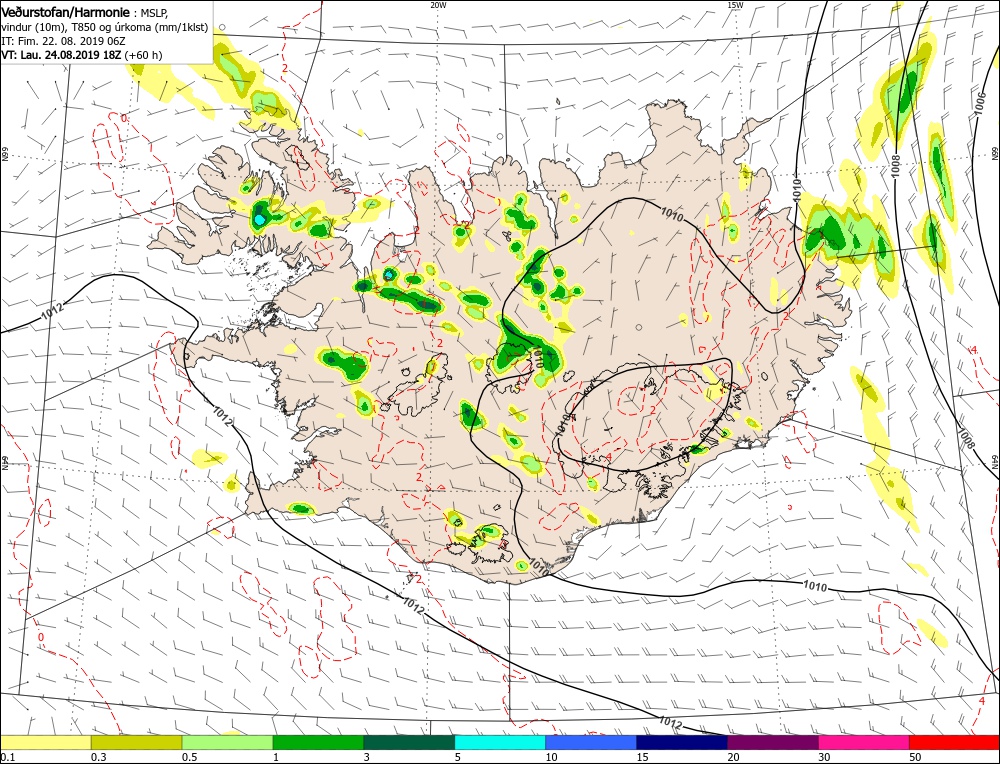
Task: Click the IT: Fim. 22. 08. 2019 06Z line
Action: pyautogui.click(x=65, y=41)
